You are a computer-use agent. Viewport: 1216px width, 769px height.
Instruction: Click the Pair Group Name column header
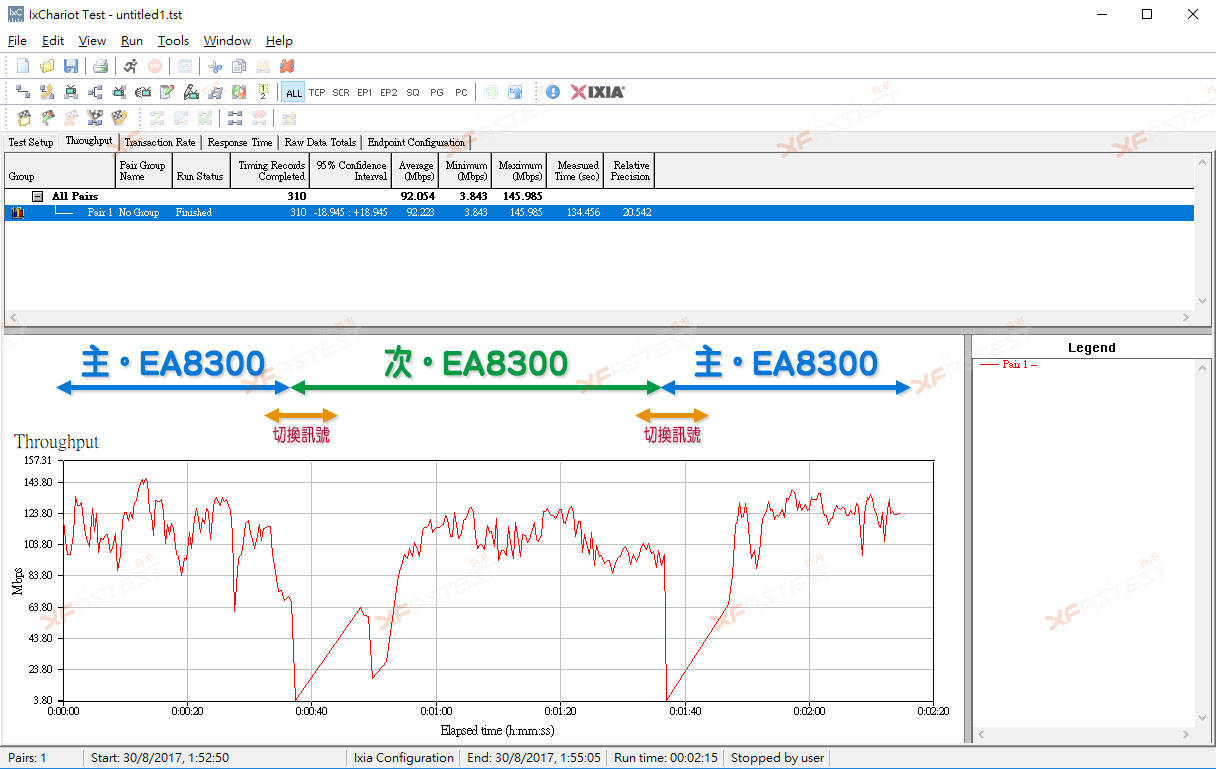(143, 170)
